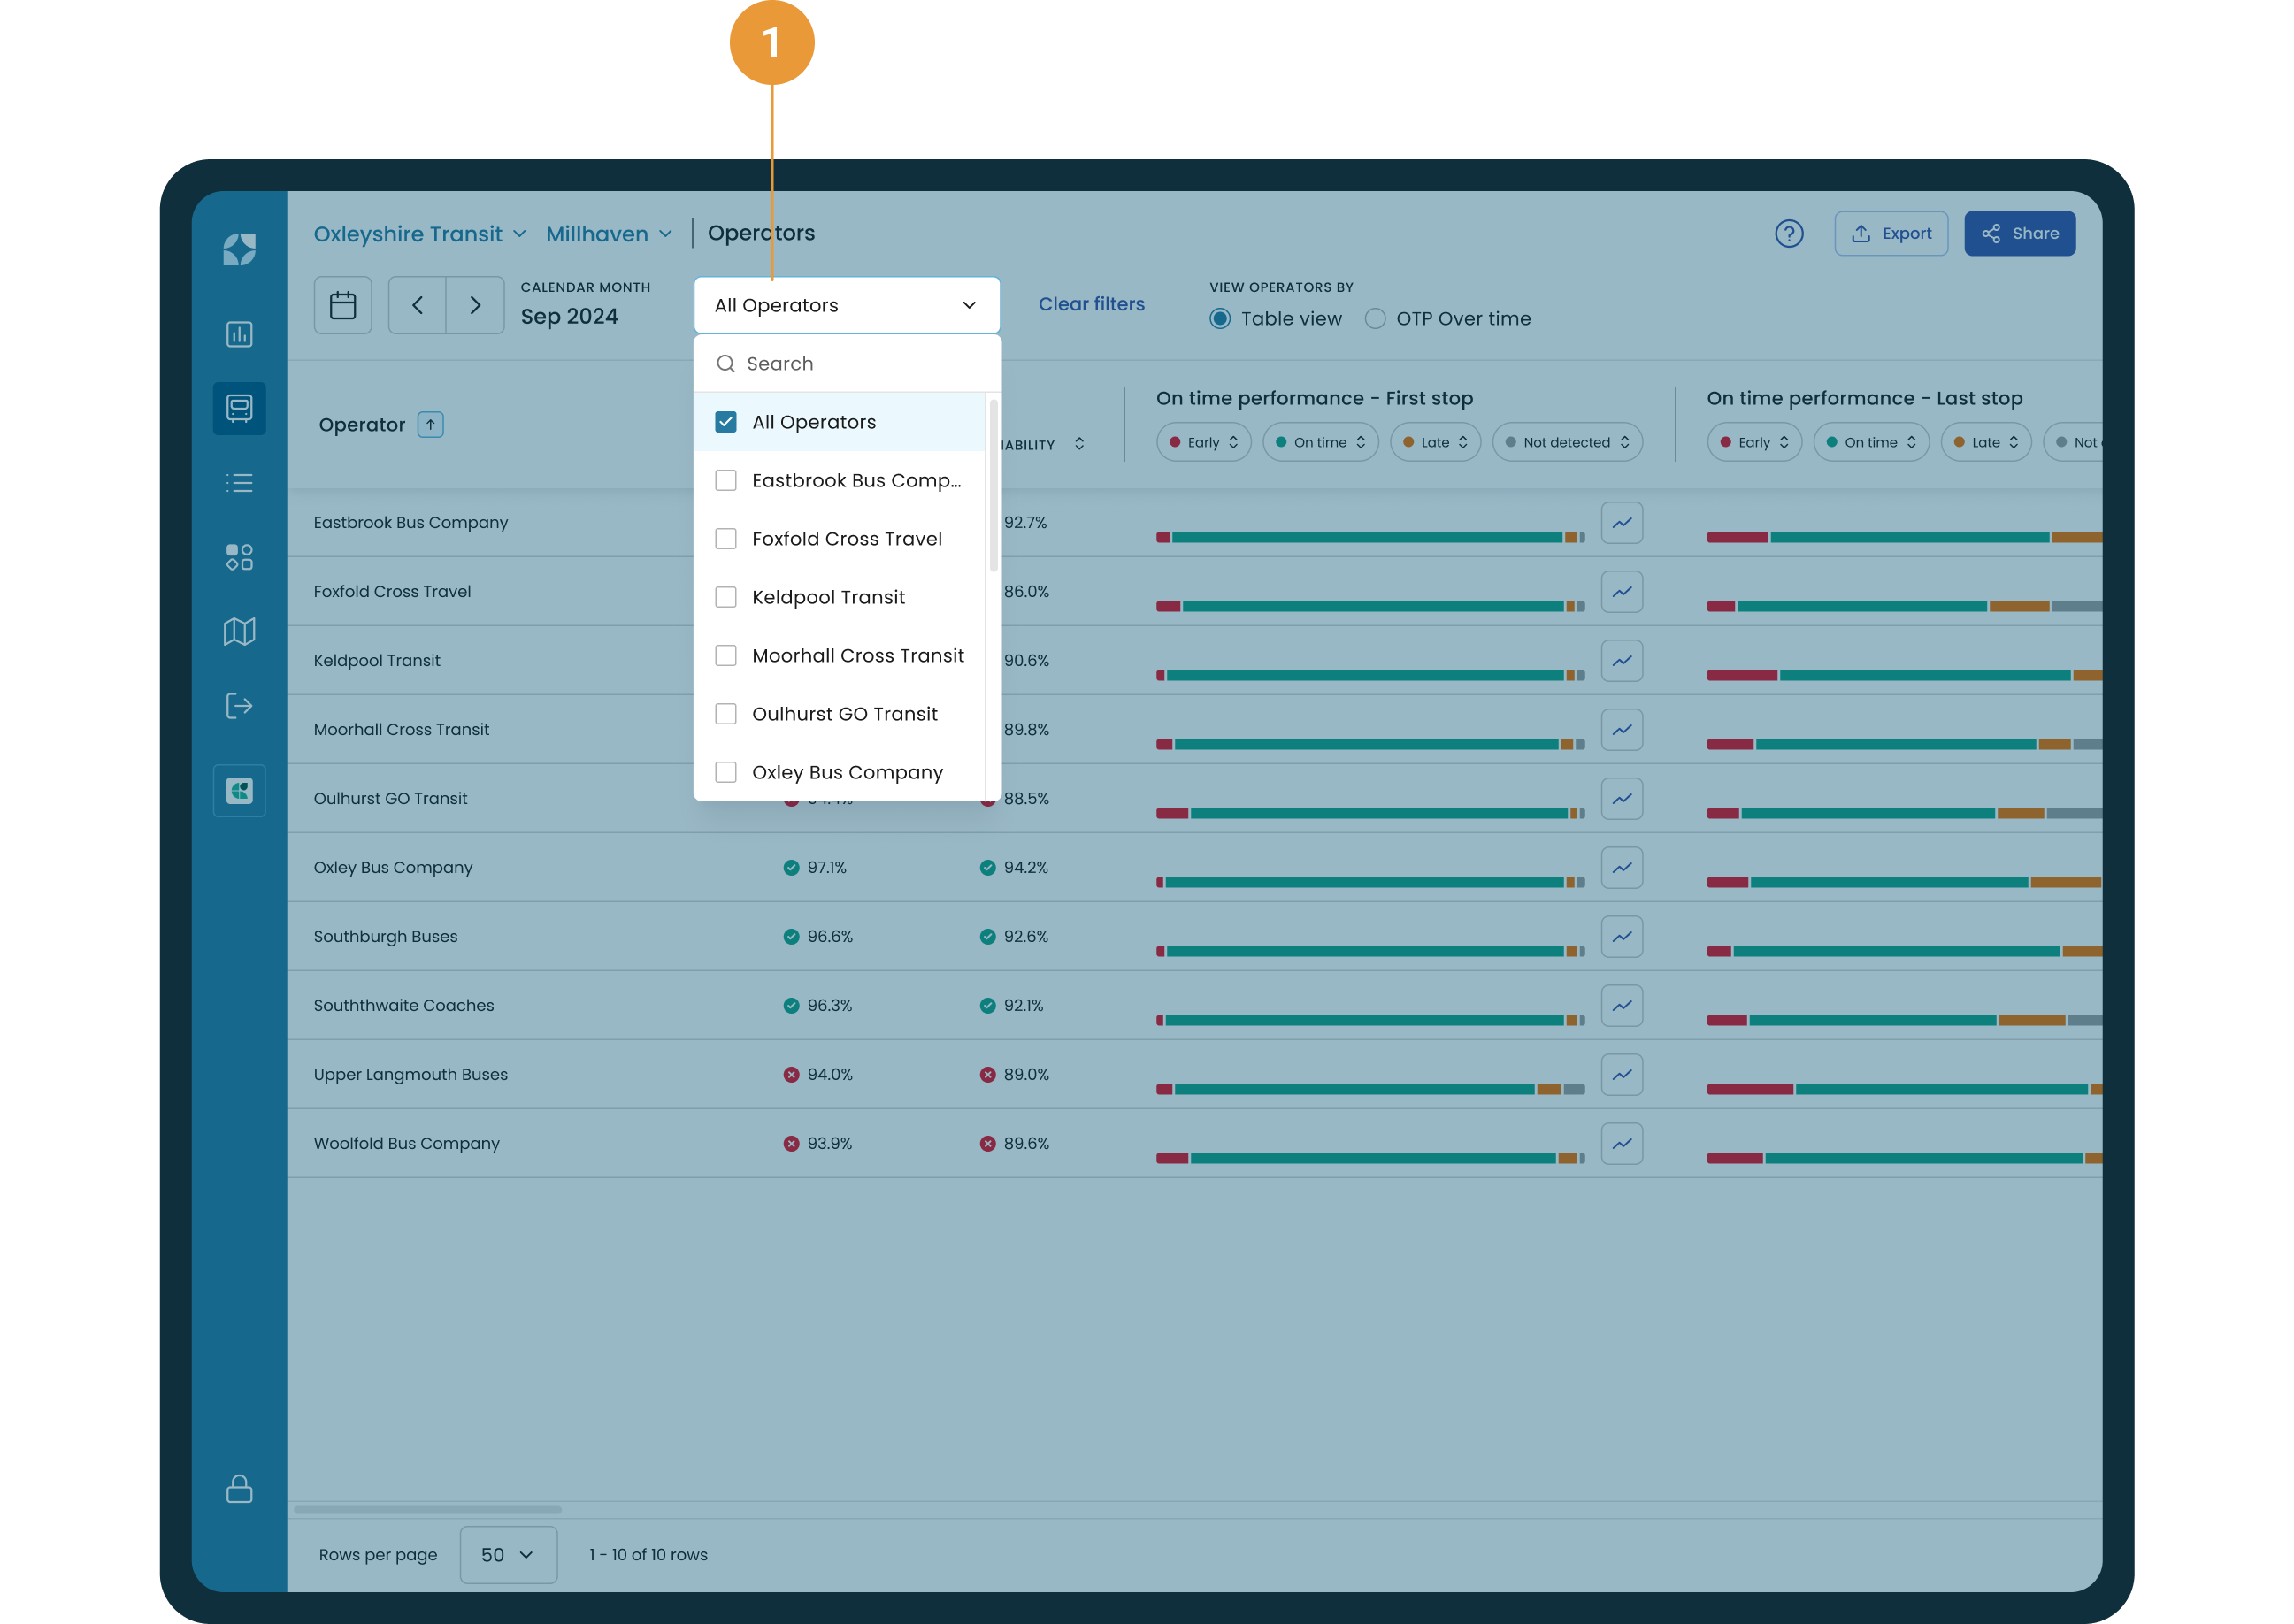2294x1624 pixels.
Task: Open trend chart for Eastbrook Bus Company
Action: (1621, 523)
